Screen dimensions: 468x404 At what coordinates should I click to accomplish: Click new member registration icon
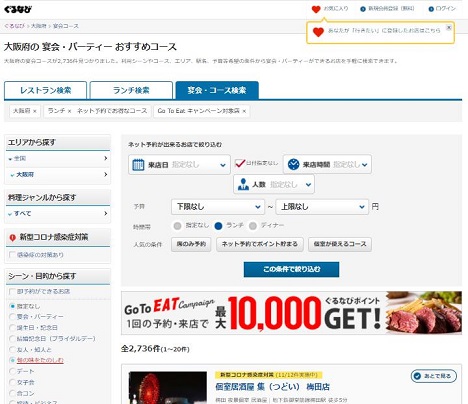point(363,9)
